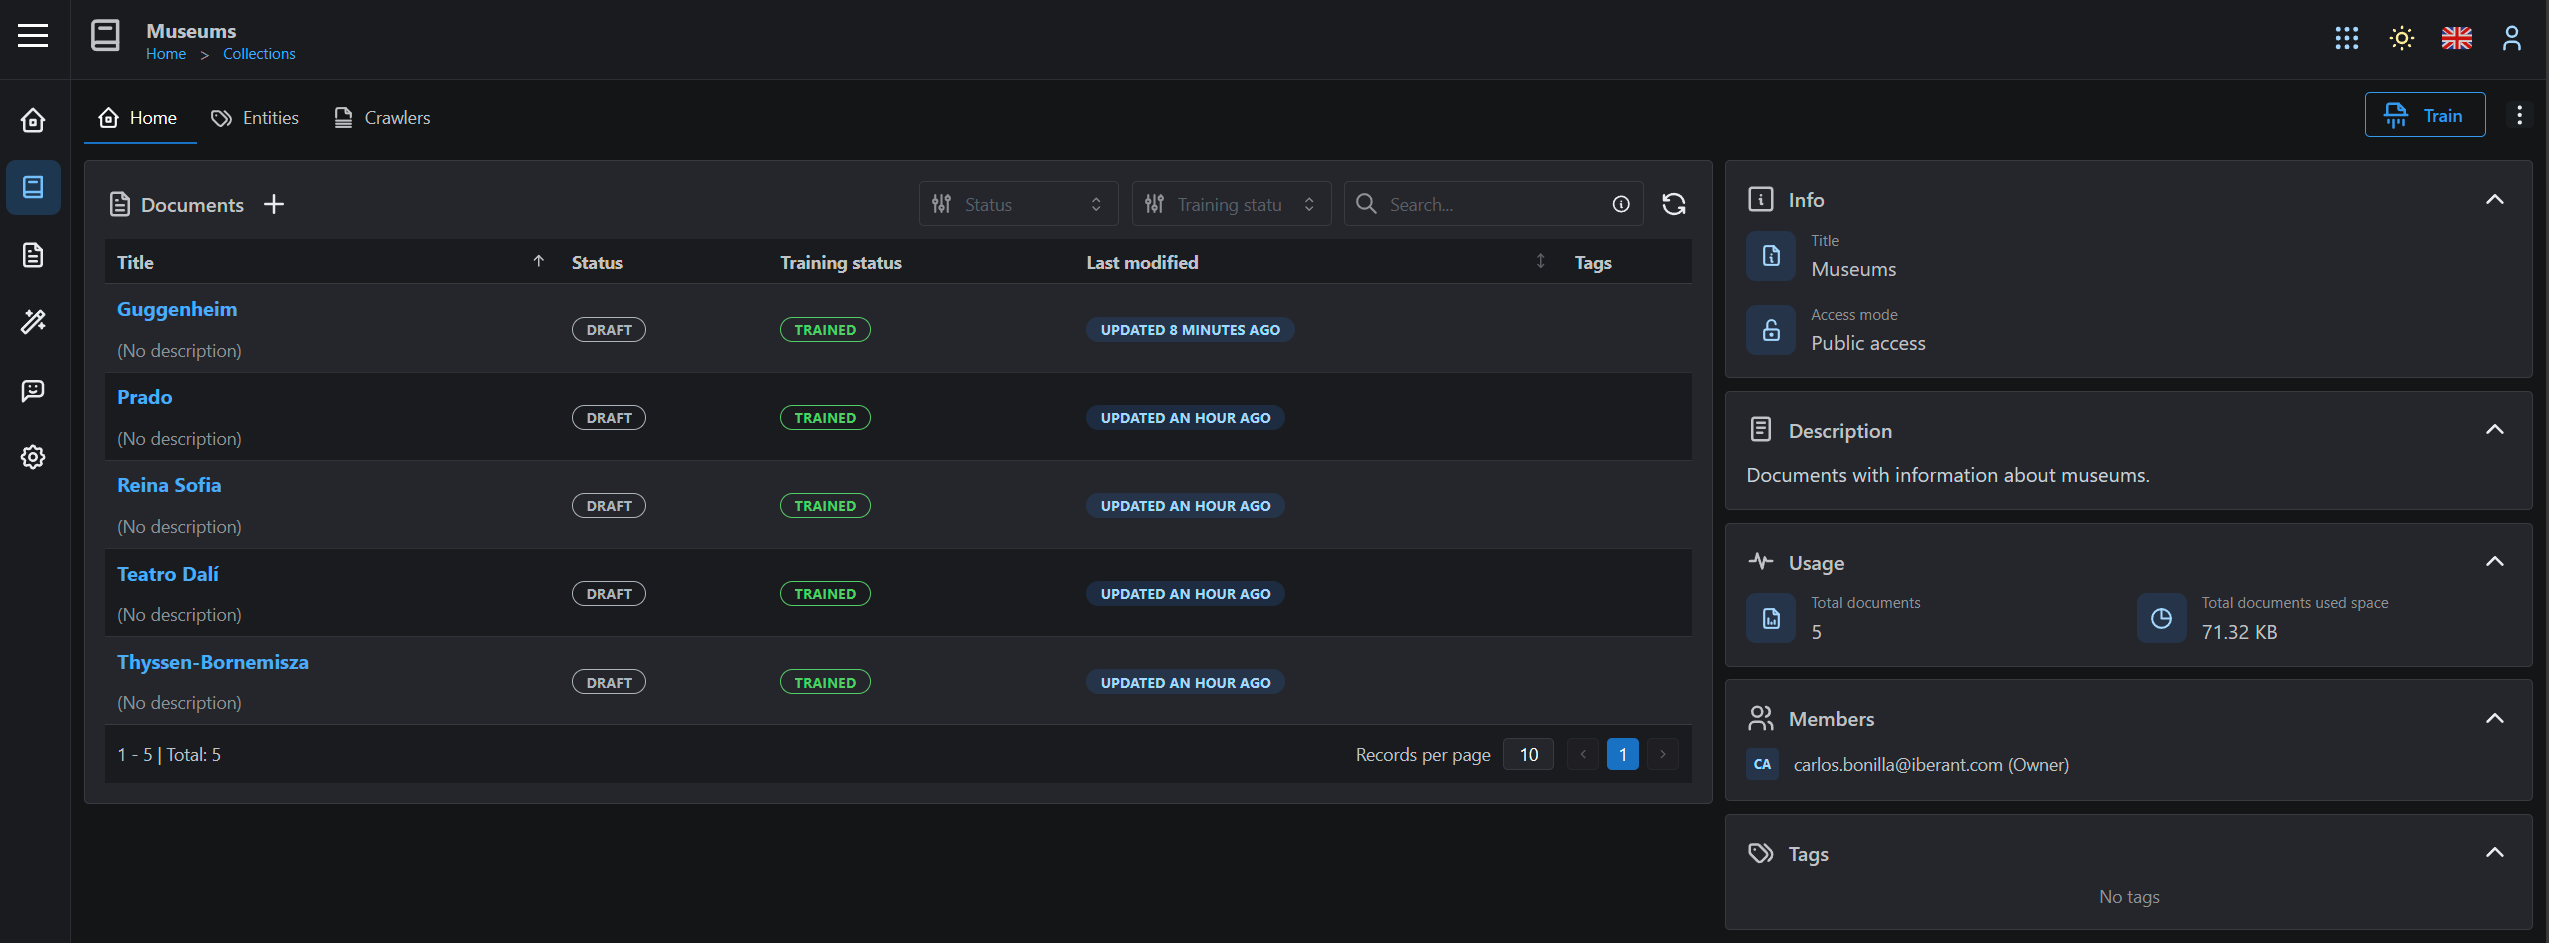Click the Tags column header

point(1593,262)
